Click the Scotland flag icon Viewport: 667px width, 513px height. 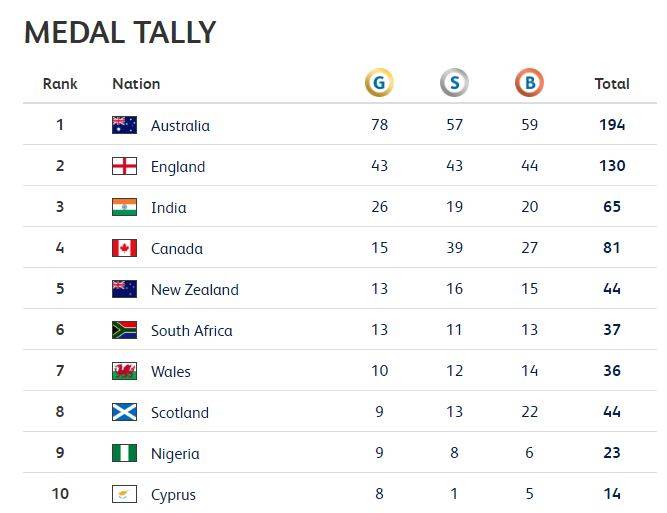125,412
